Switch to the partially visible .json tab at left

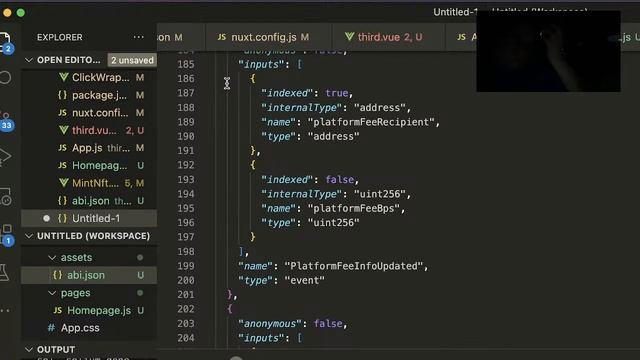point(181,37)
